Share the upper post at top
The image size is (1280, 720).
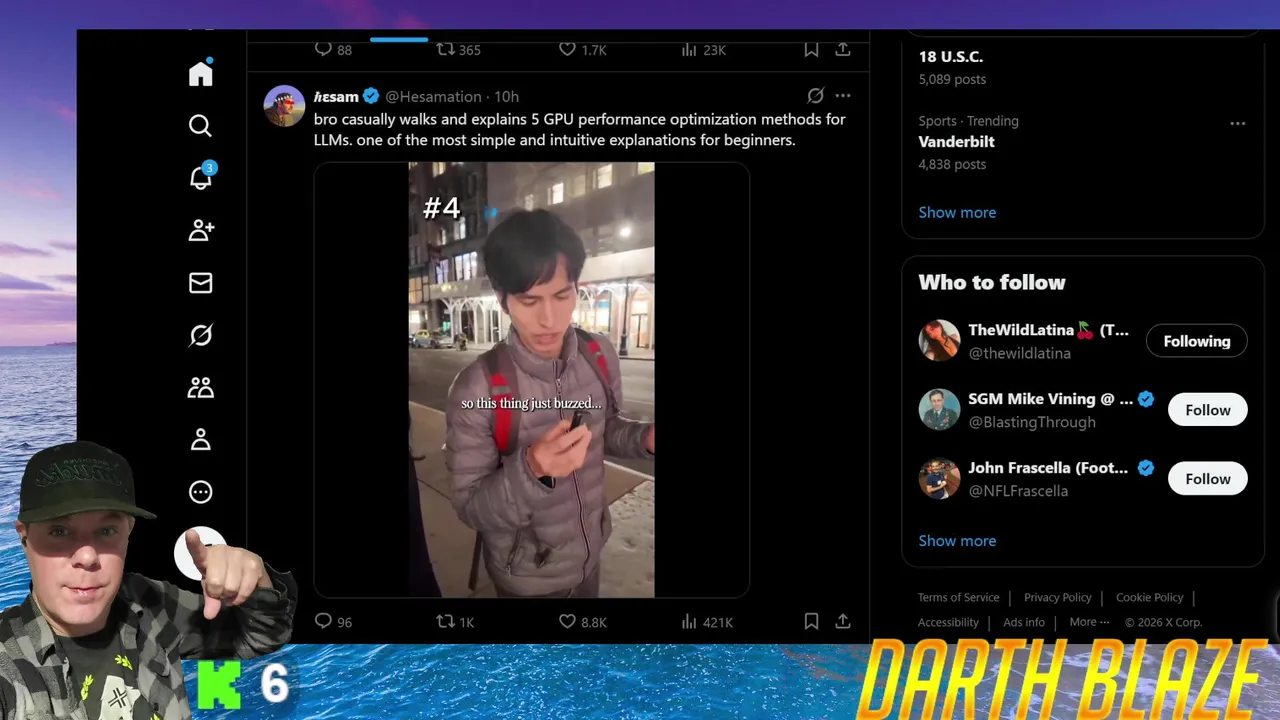click(x=843, y=49)
